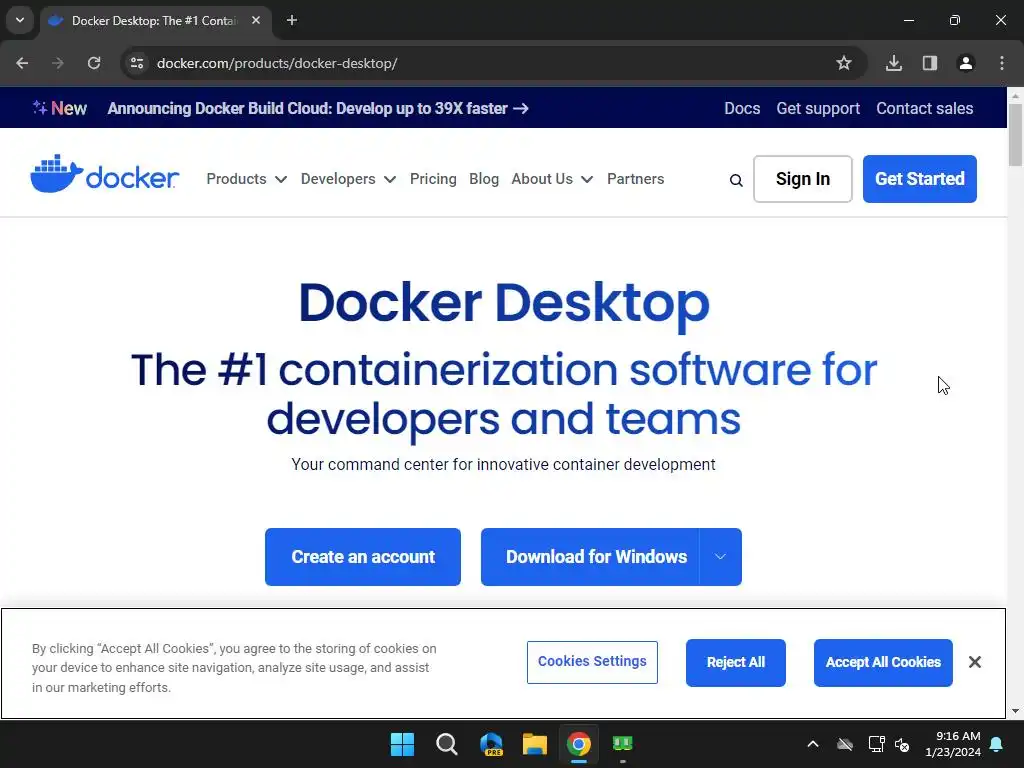Open notifications bell in taskbar
Viewport: 1024px width, 768px height.
[x=997, y=744]
